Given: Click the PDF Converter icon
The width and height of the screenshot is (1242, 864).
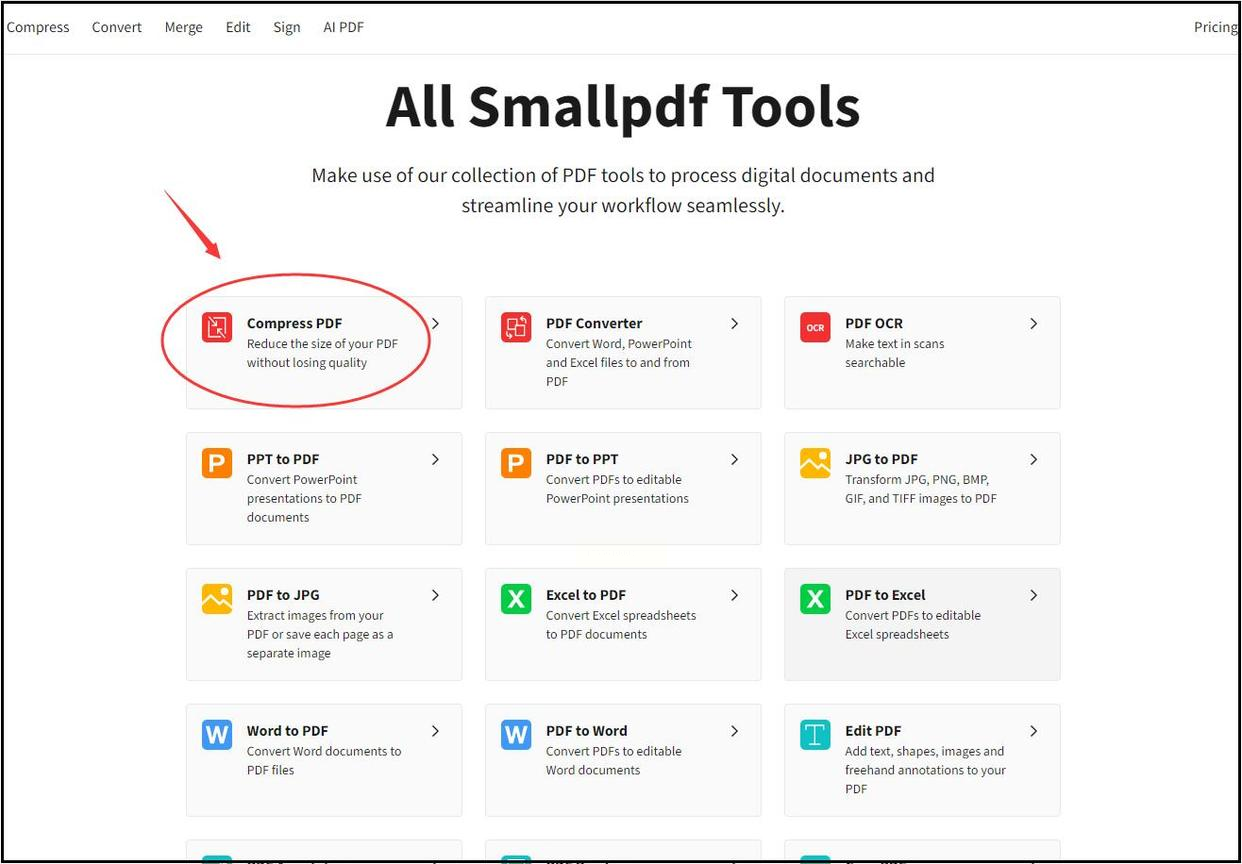Looking at the screenshot, I should [516, 327].
